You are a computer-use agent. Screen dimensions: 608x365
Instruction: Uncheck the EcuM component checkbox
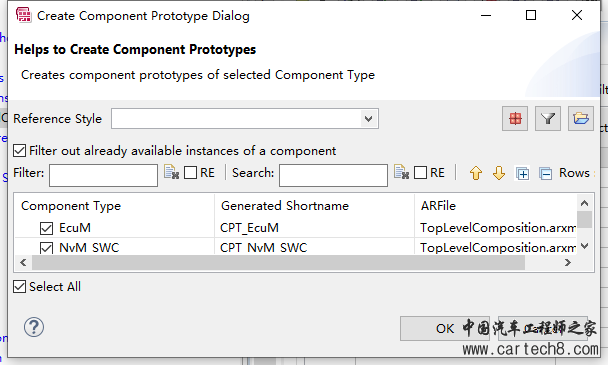pyautogui.click(x=46, y=228)
